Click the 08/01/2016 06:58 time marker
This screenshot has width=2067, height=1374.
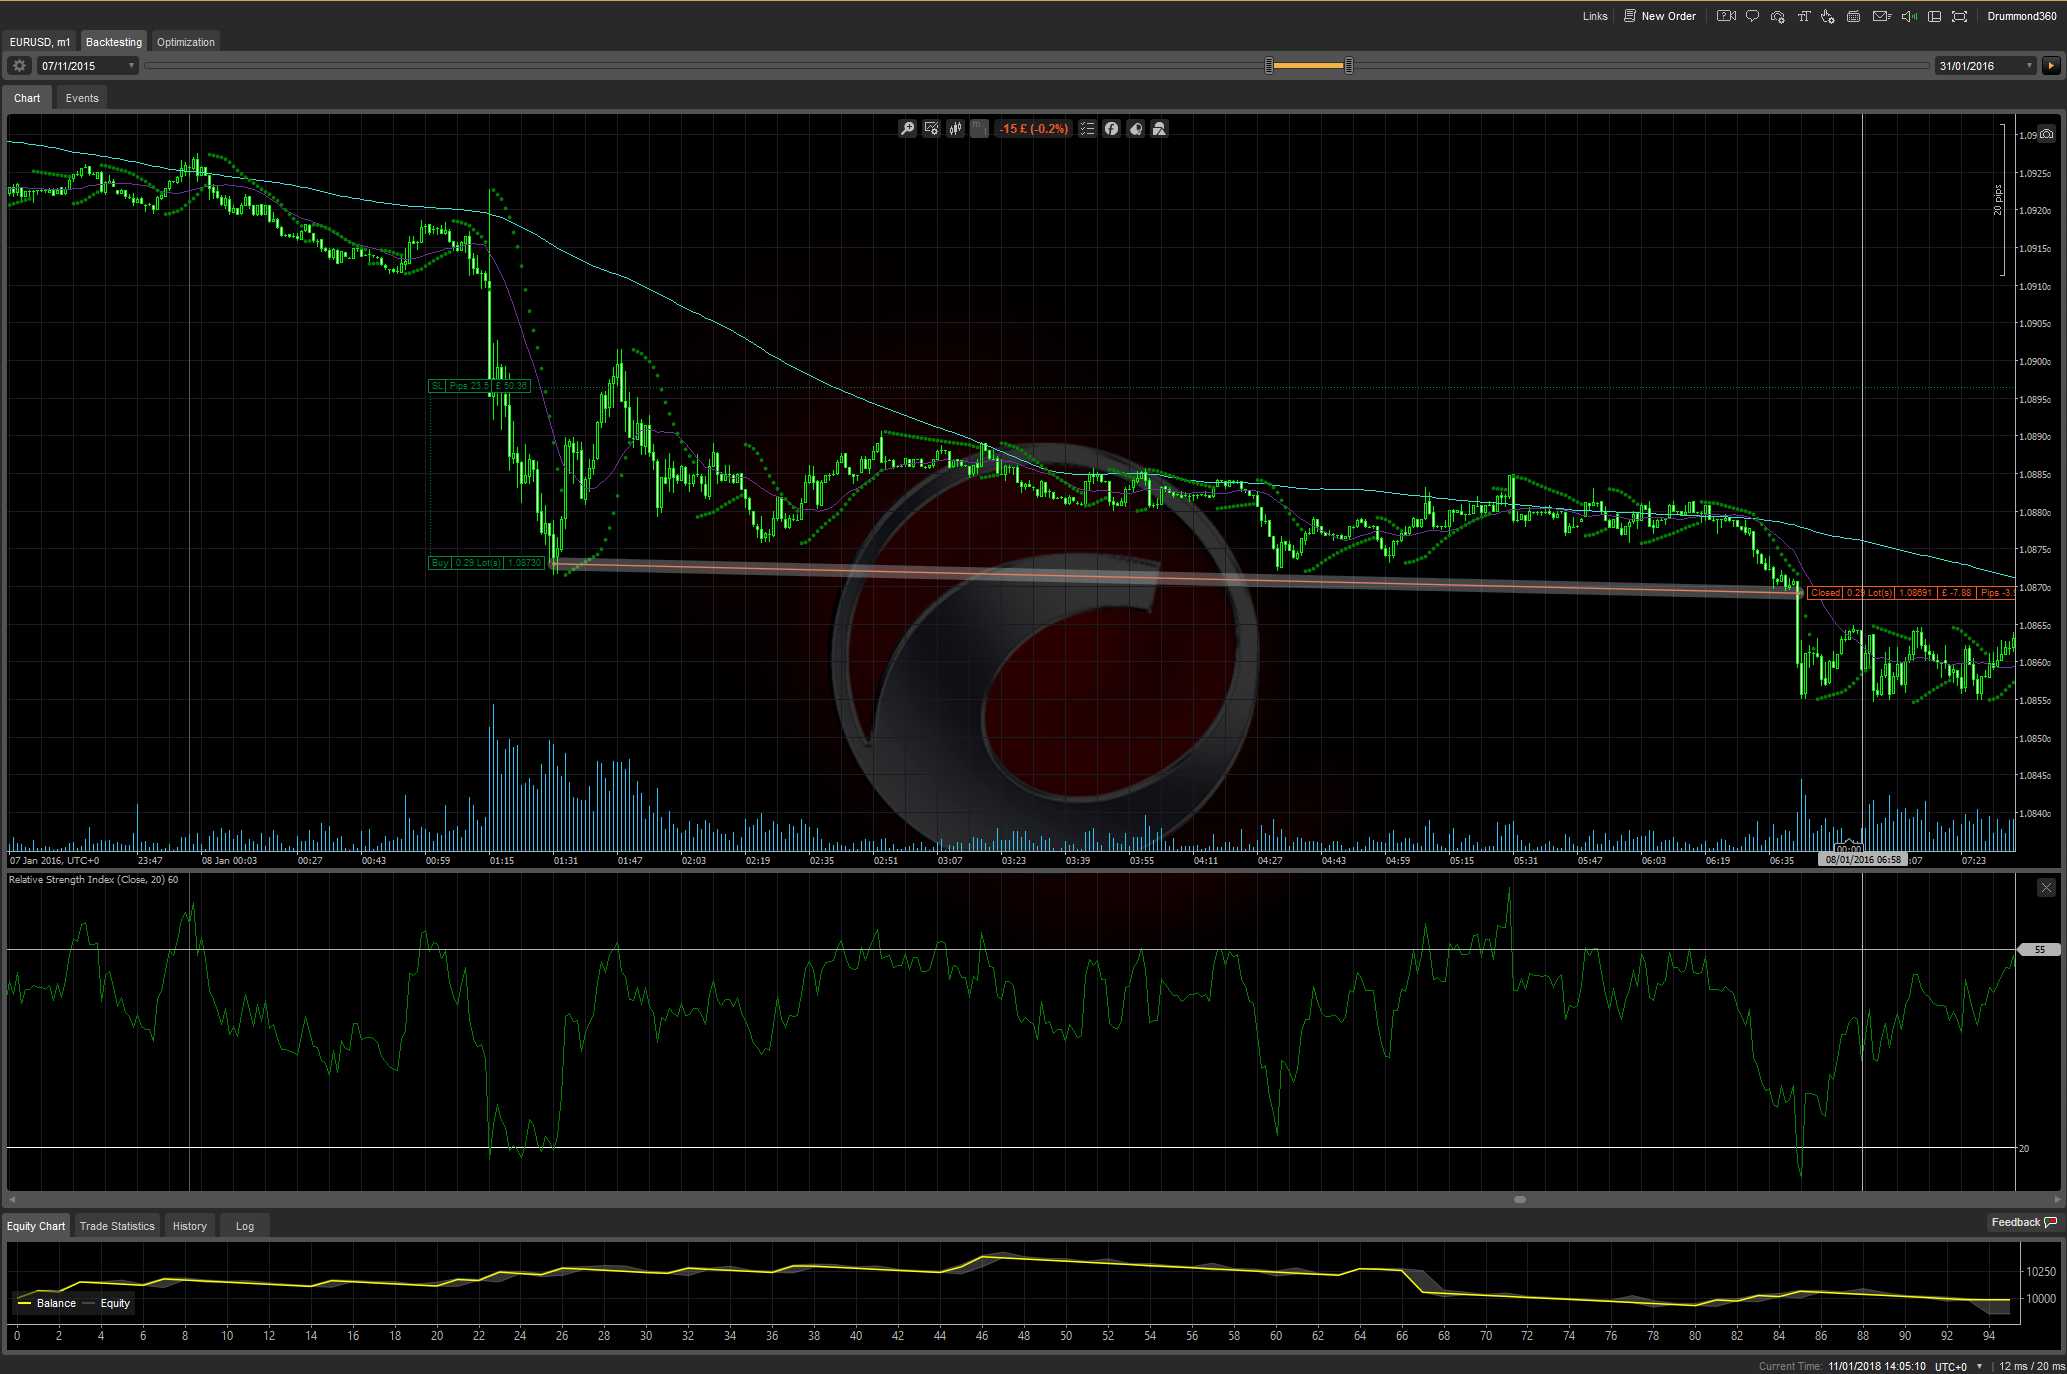click(x=1863, y=859)
